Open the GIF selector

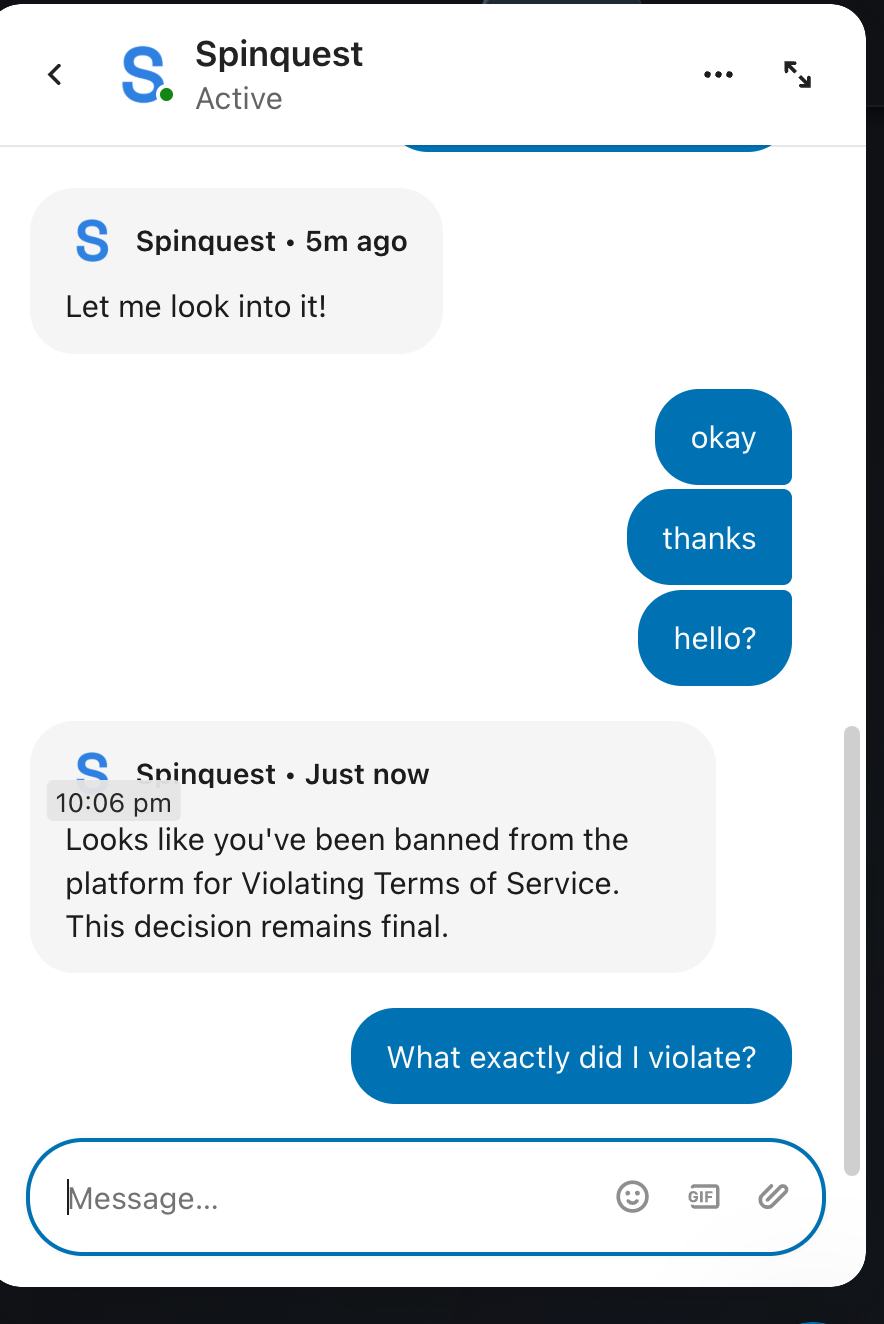[x=704, y=1196]
